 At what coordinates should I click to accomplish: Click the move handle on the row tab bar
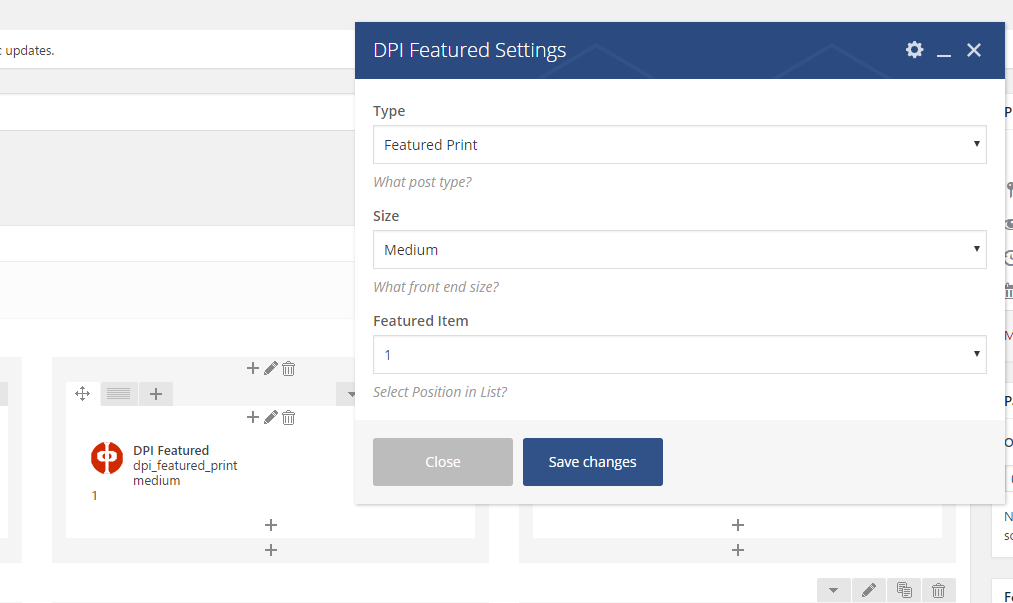83,394
